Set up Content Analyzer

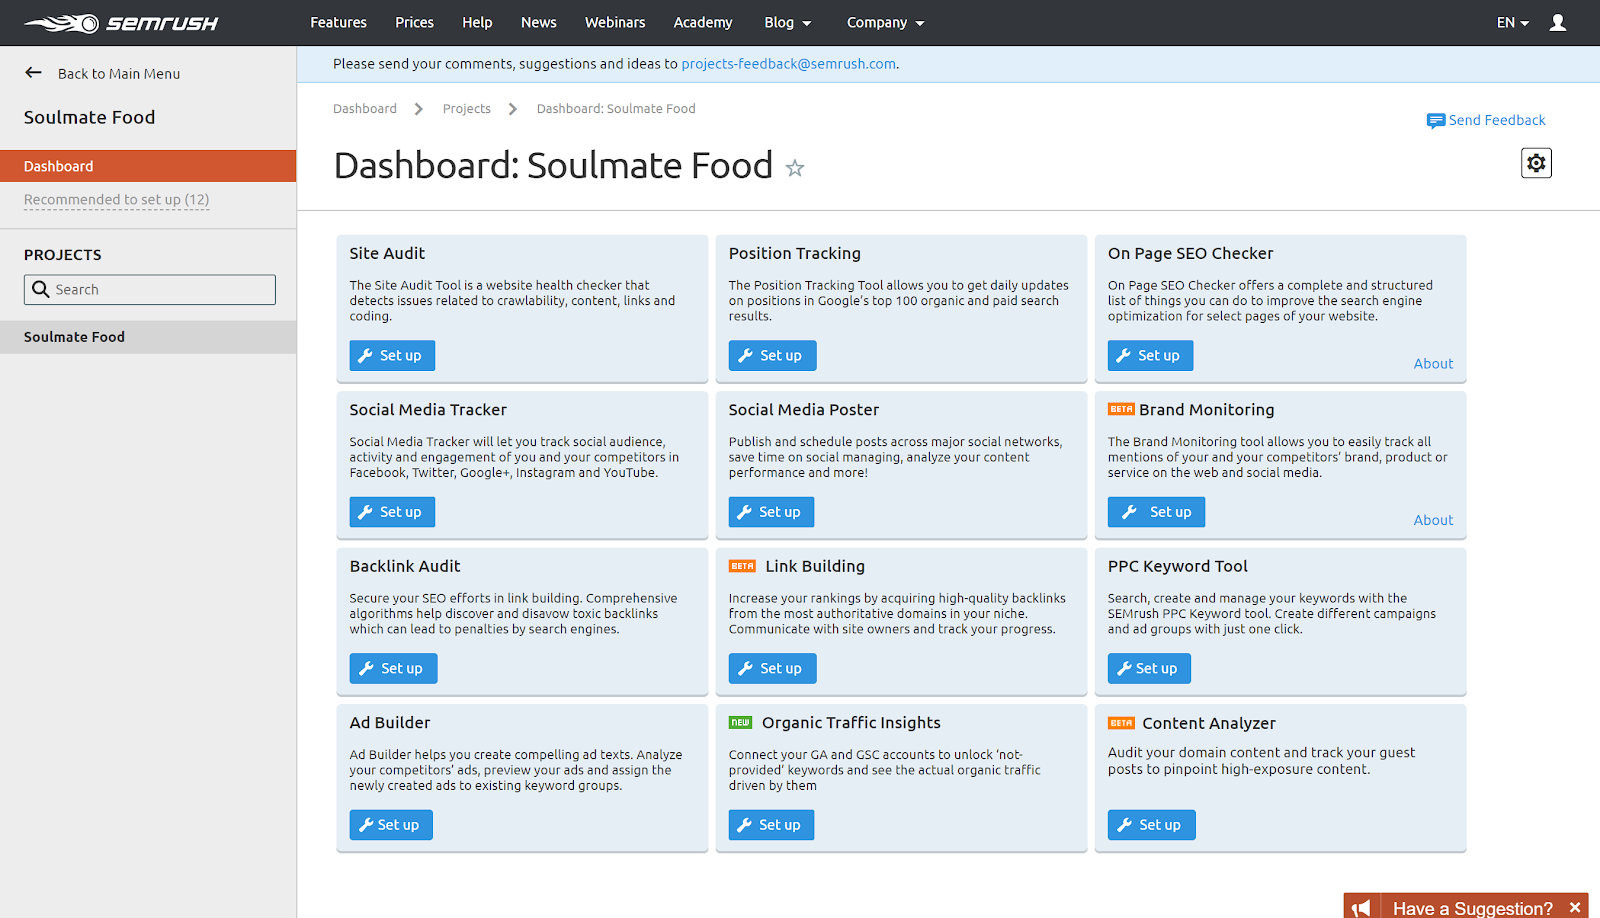click(1151, 825)
